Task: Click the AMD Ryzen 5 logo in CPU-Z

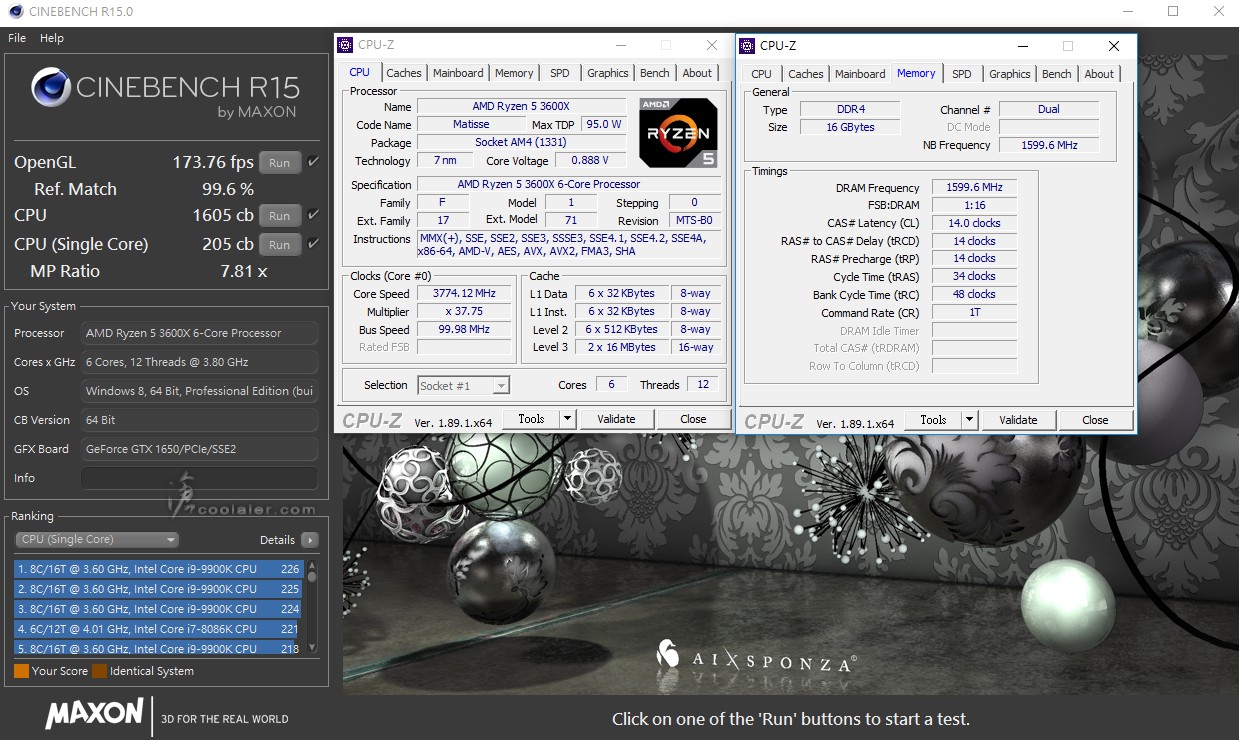Action: coord(679,132)
